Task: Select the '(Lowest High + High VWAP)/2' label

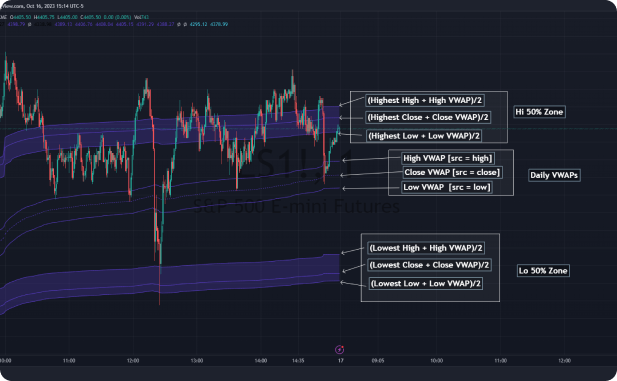Action: [426, 248]
